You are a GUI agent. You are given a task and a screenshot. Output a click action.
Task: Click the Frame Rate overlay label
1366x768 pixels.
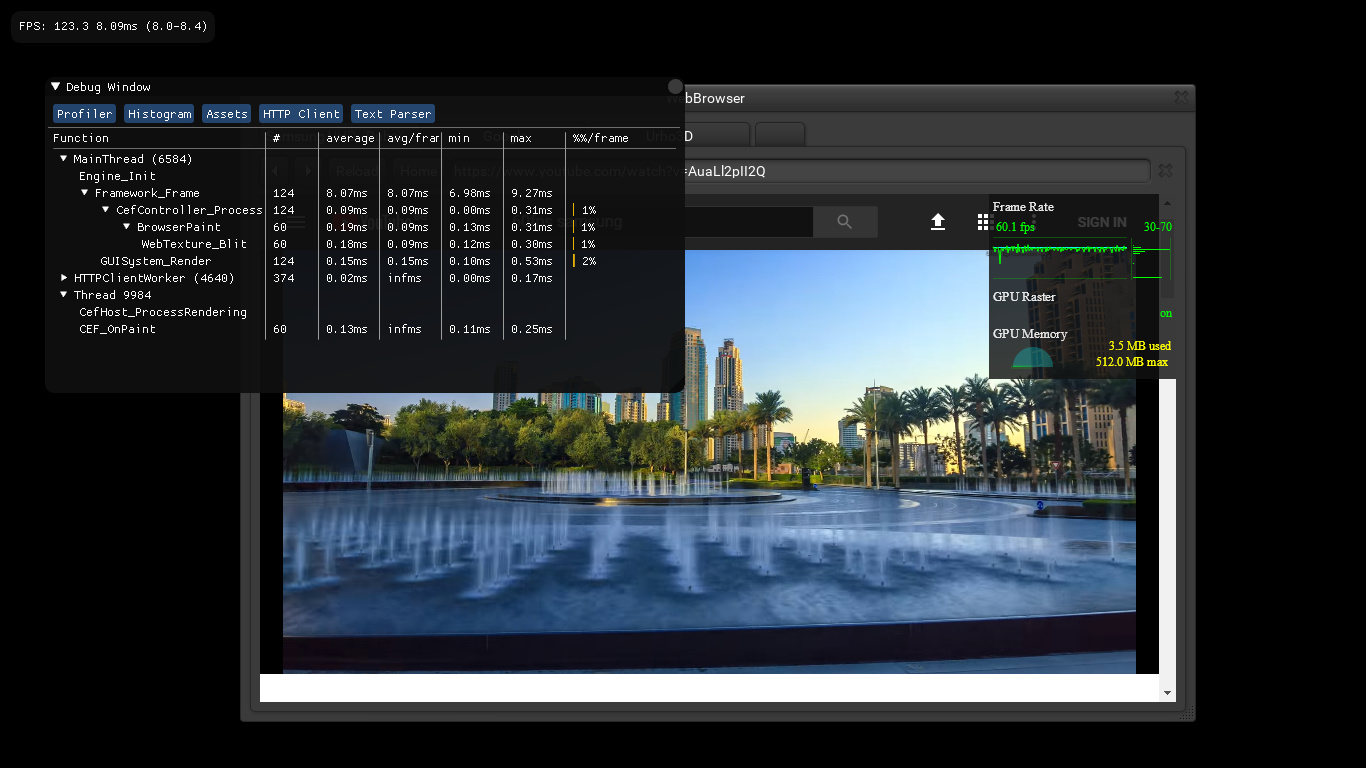[x=1023, y=207]
